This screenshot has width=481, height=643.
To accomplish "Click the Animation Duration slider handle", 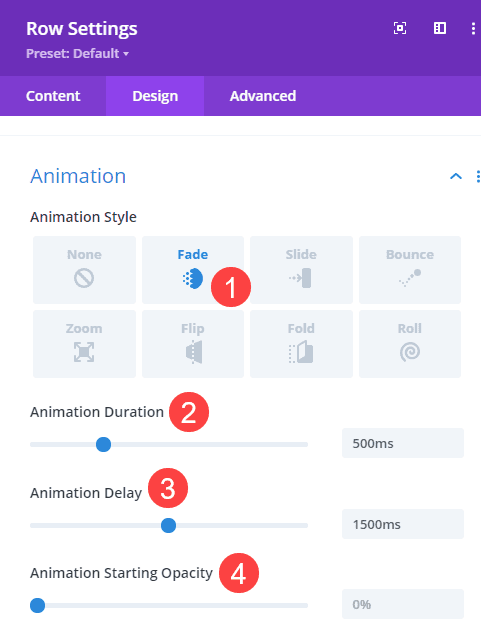I will pyautogui.click(x=103, y=444).
